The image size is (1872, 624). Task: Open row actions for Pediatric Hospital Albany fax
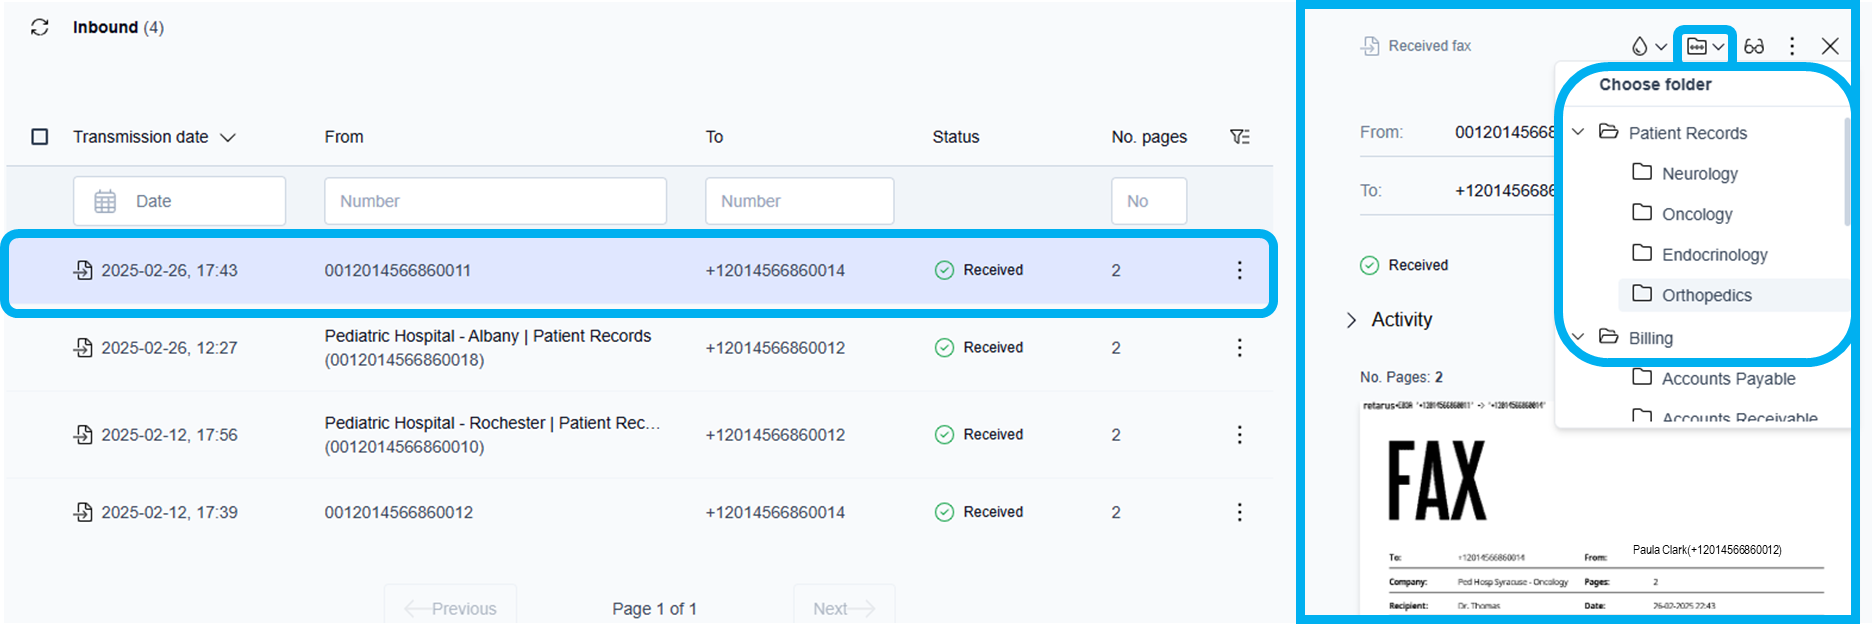(1239, 348)
